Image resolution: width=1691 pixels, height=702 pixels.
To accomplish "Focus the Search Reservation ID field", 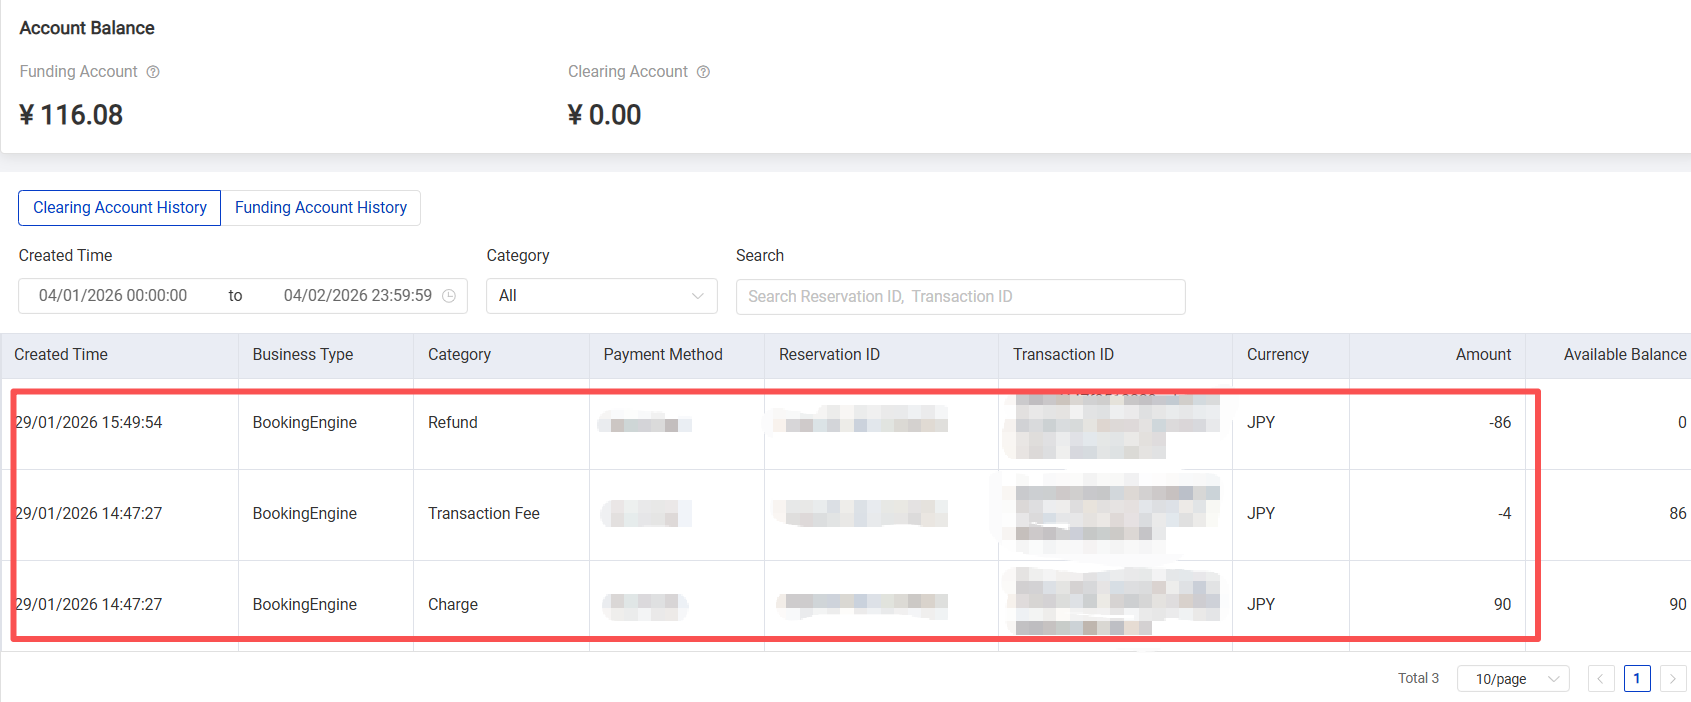I will (960, 297).
